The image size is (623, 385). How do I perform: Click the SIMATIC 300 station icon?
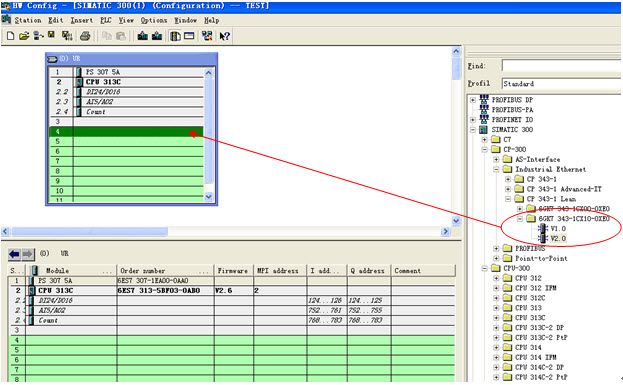pos(484,130)
